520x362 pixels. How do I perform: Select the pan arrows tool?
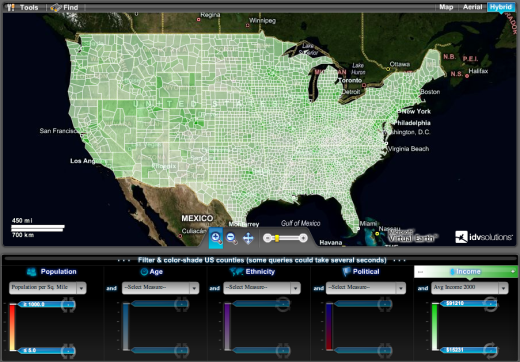248,238
